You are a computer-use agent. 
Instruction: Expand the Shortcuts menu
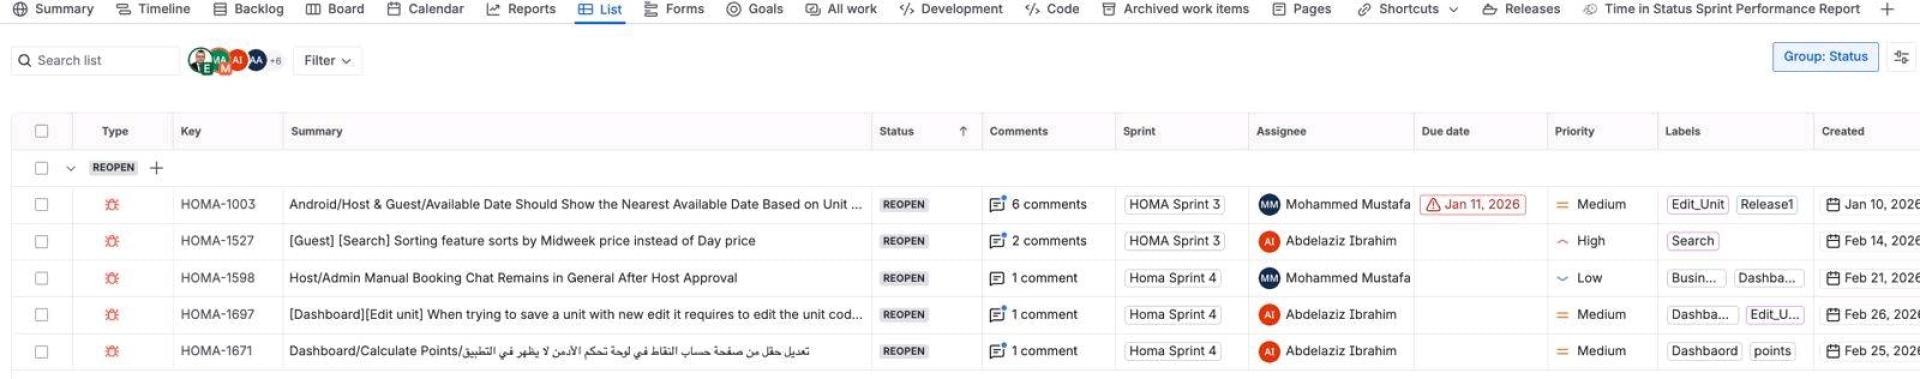point(1408,9)
